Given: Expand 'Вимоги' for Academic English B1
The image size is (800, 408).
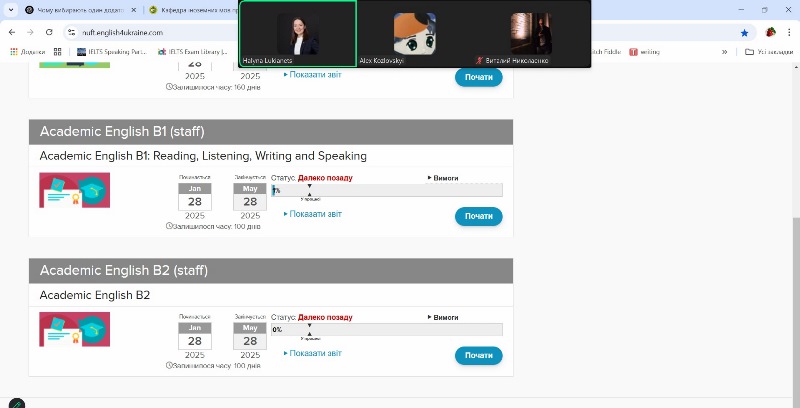Looking at the screenshot, I should coord(443,178).
